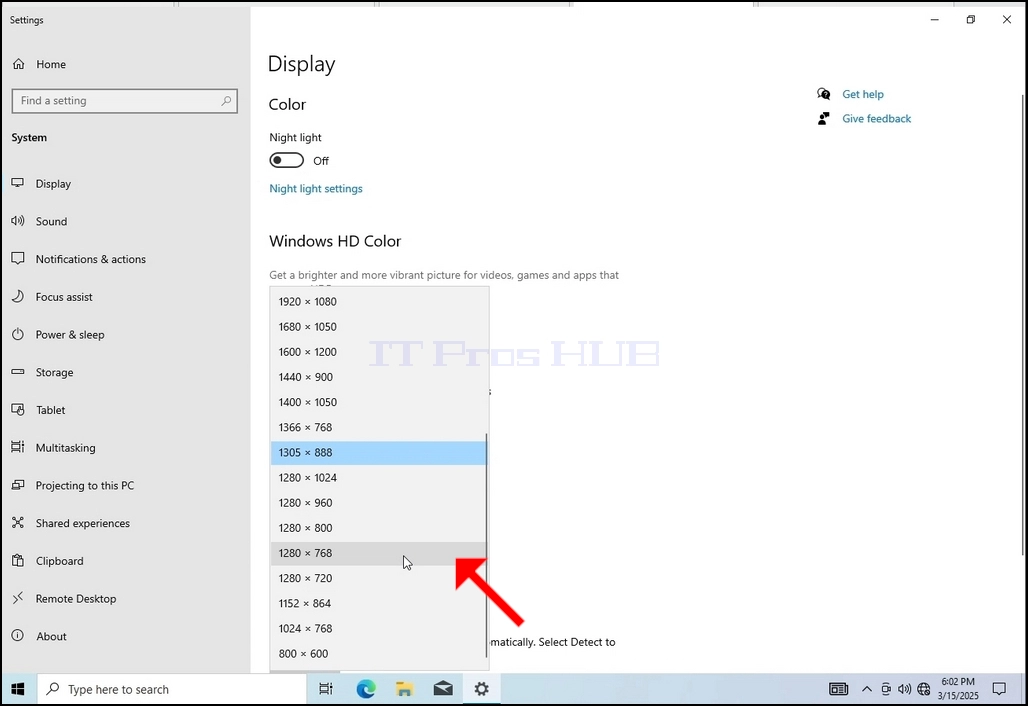
Task: Click the Windows Start button
Action: [x=18, y=689]
